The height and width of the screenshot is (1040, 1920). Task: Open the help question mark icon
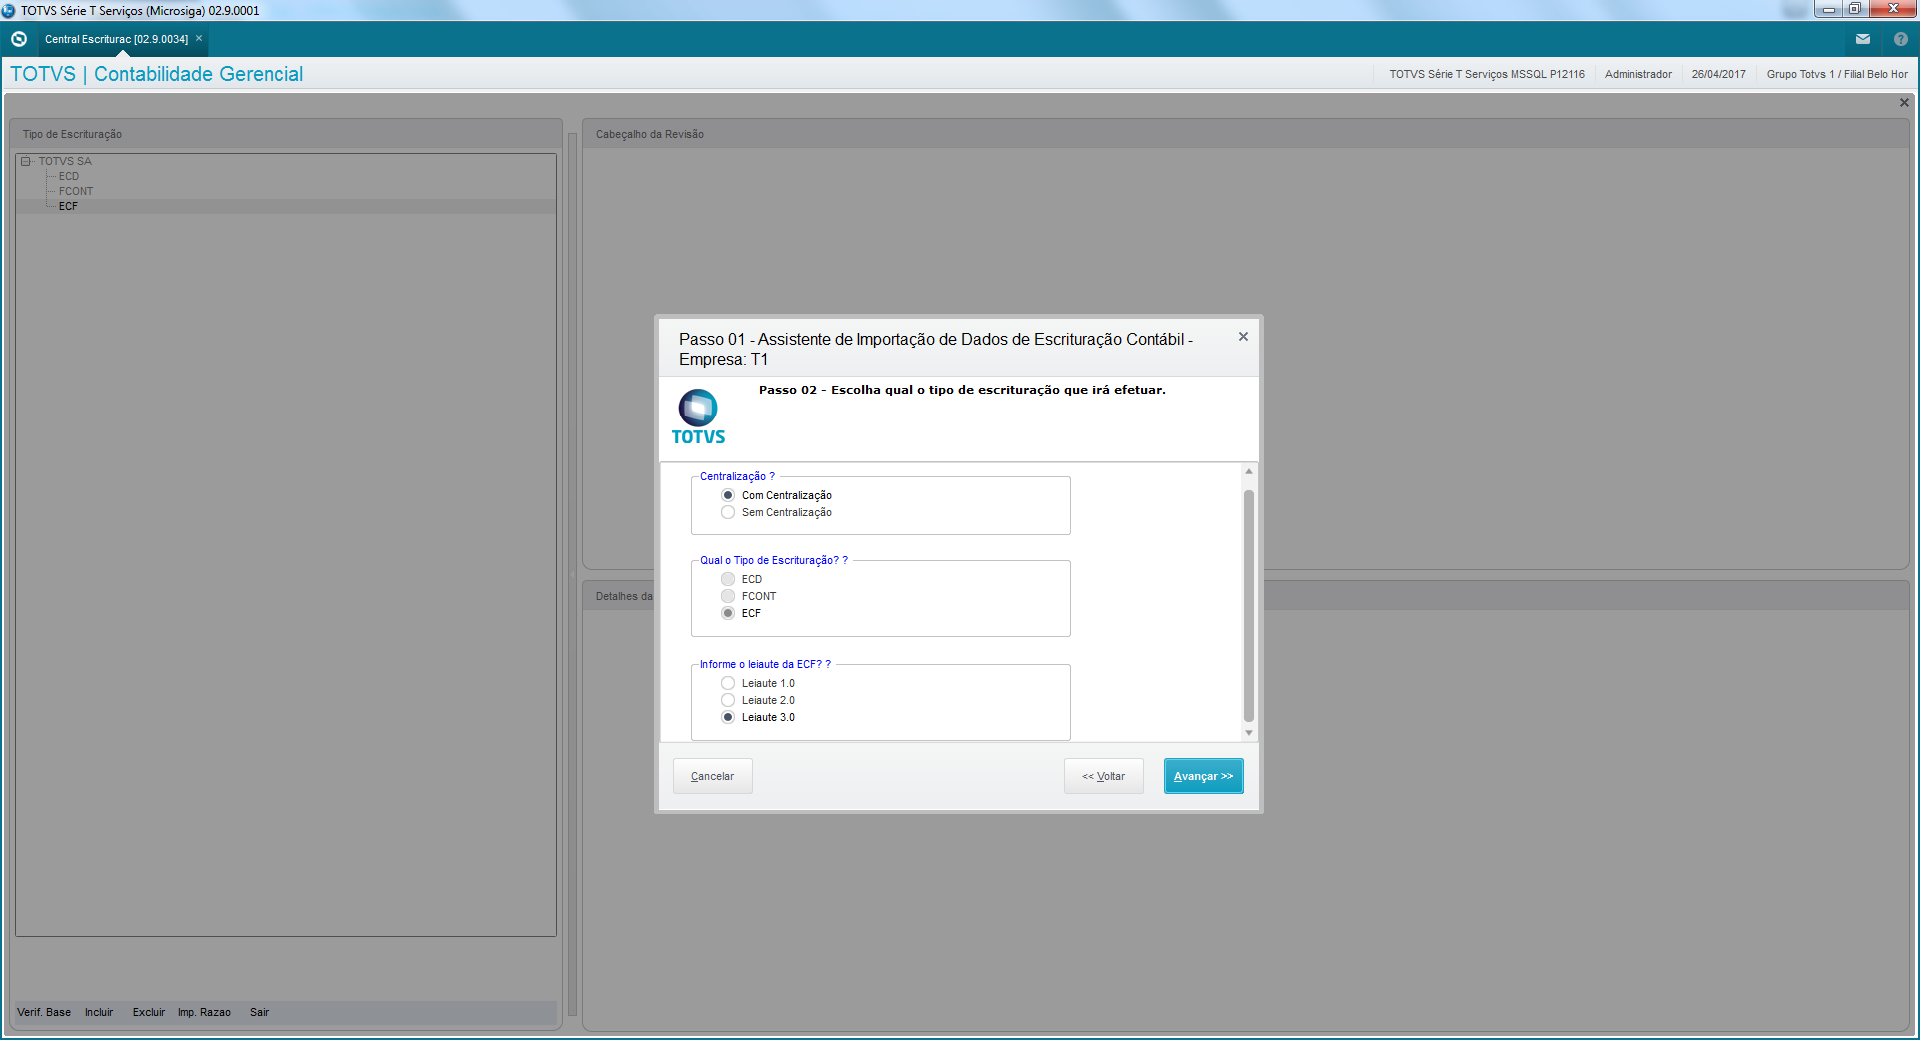pos(1901,39)
